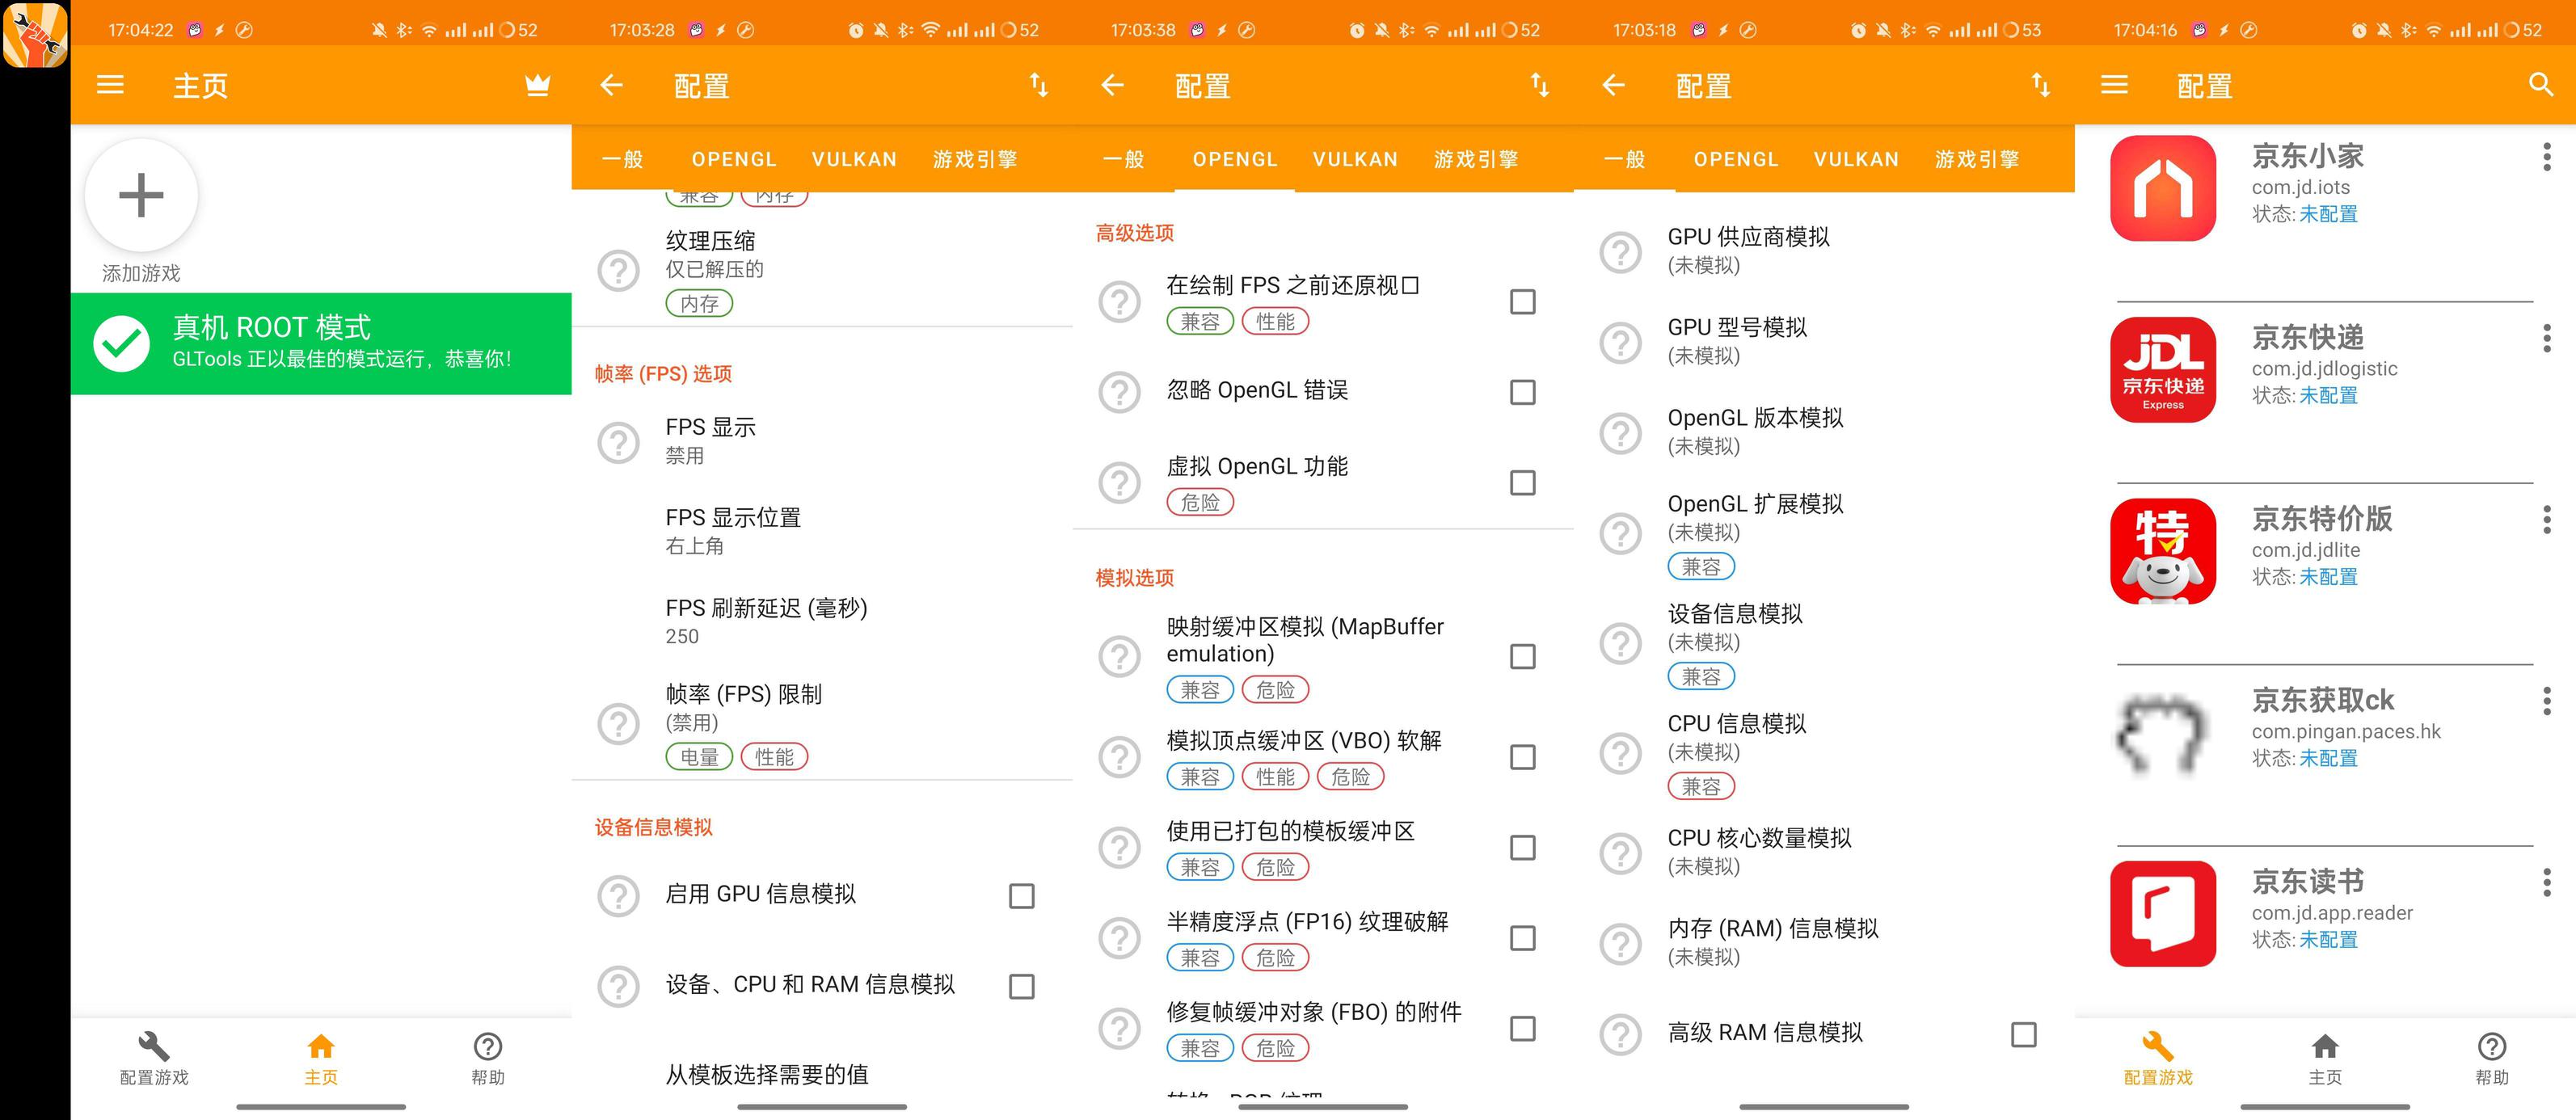Image resolution: width=2576 pixels, height=1120 pixels.
Task: Click GLTools app icon at top-left
Action: click(x=35, y=34)
